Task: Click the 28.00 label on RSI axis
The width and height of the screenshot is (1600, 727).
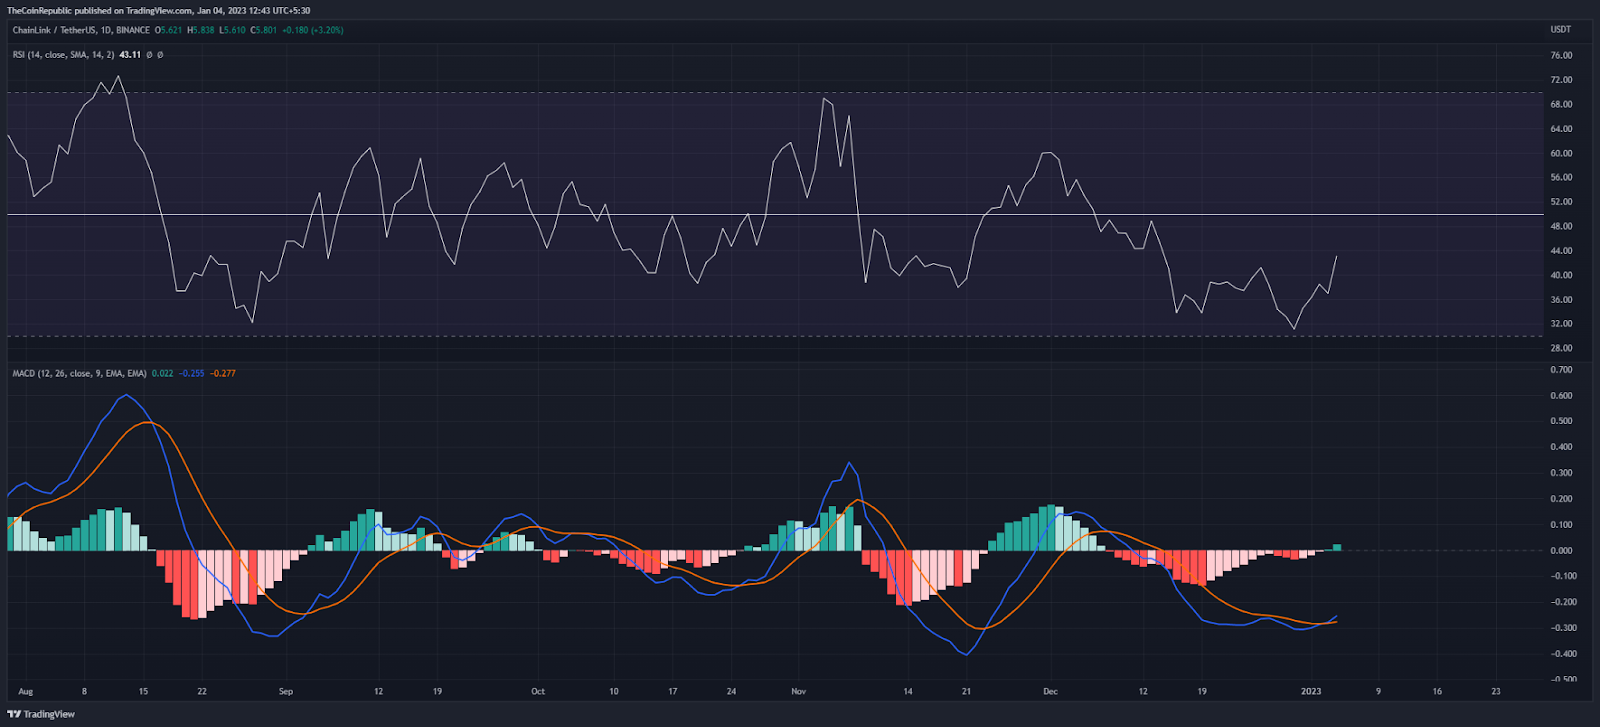Action: [1561, 348]
